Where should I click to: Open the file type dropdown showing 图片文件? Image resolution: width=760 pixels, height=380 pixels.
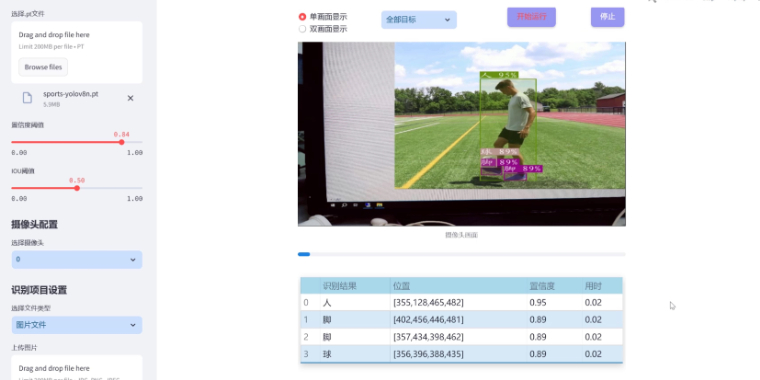pyautogui.click(x=77, y=325)
